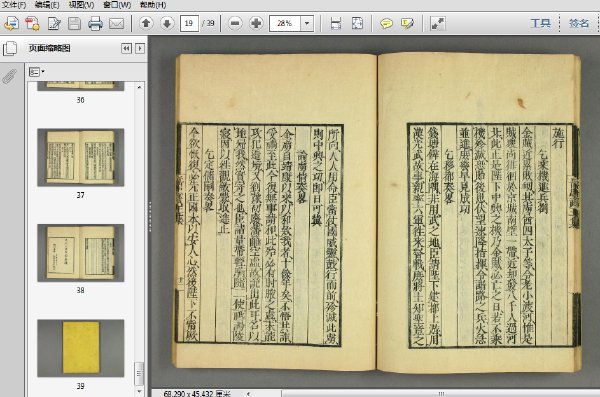Viewport: 600px width, 397px height.
Task: Switch to read mode fullscreen icon
Action: [x=437, y=24]
